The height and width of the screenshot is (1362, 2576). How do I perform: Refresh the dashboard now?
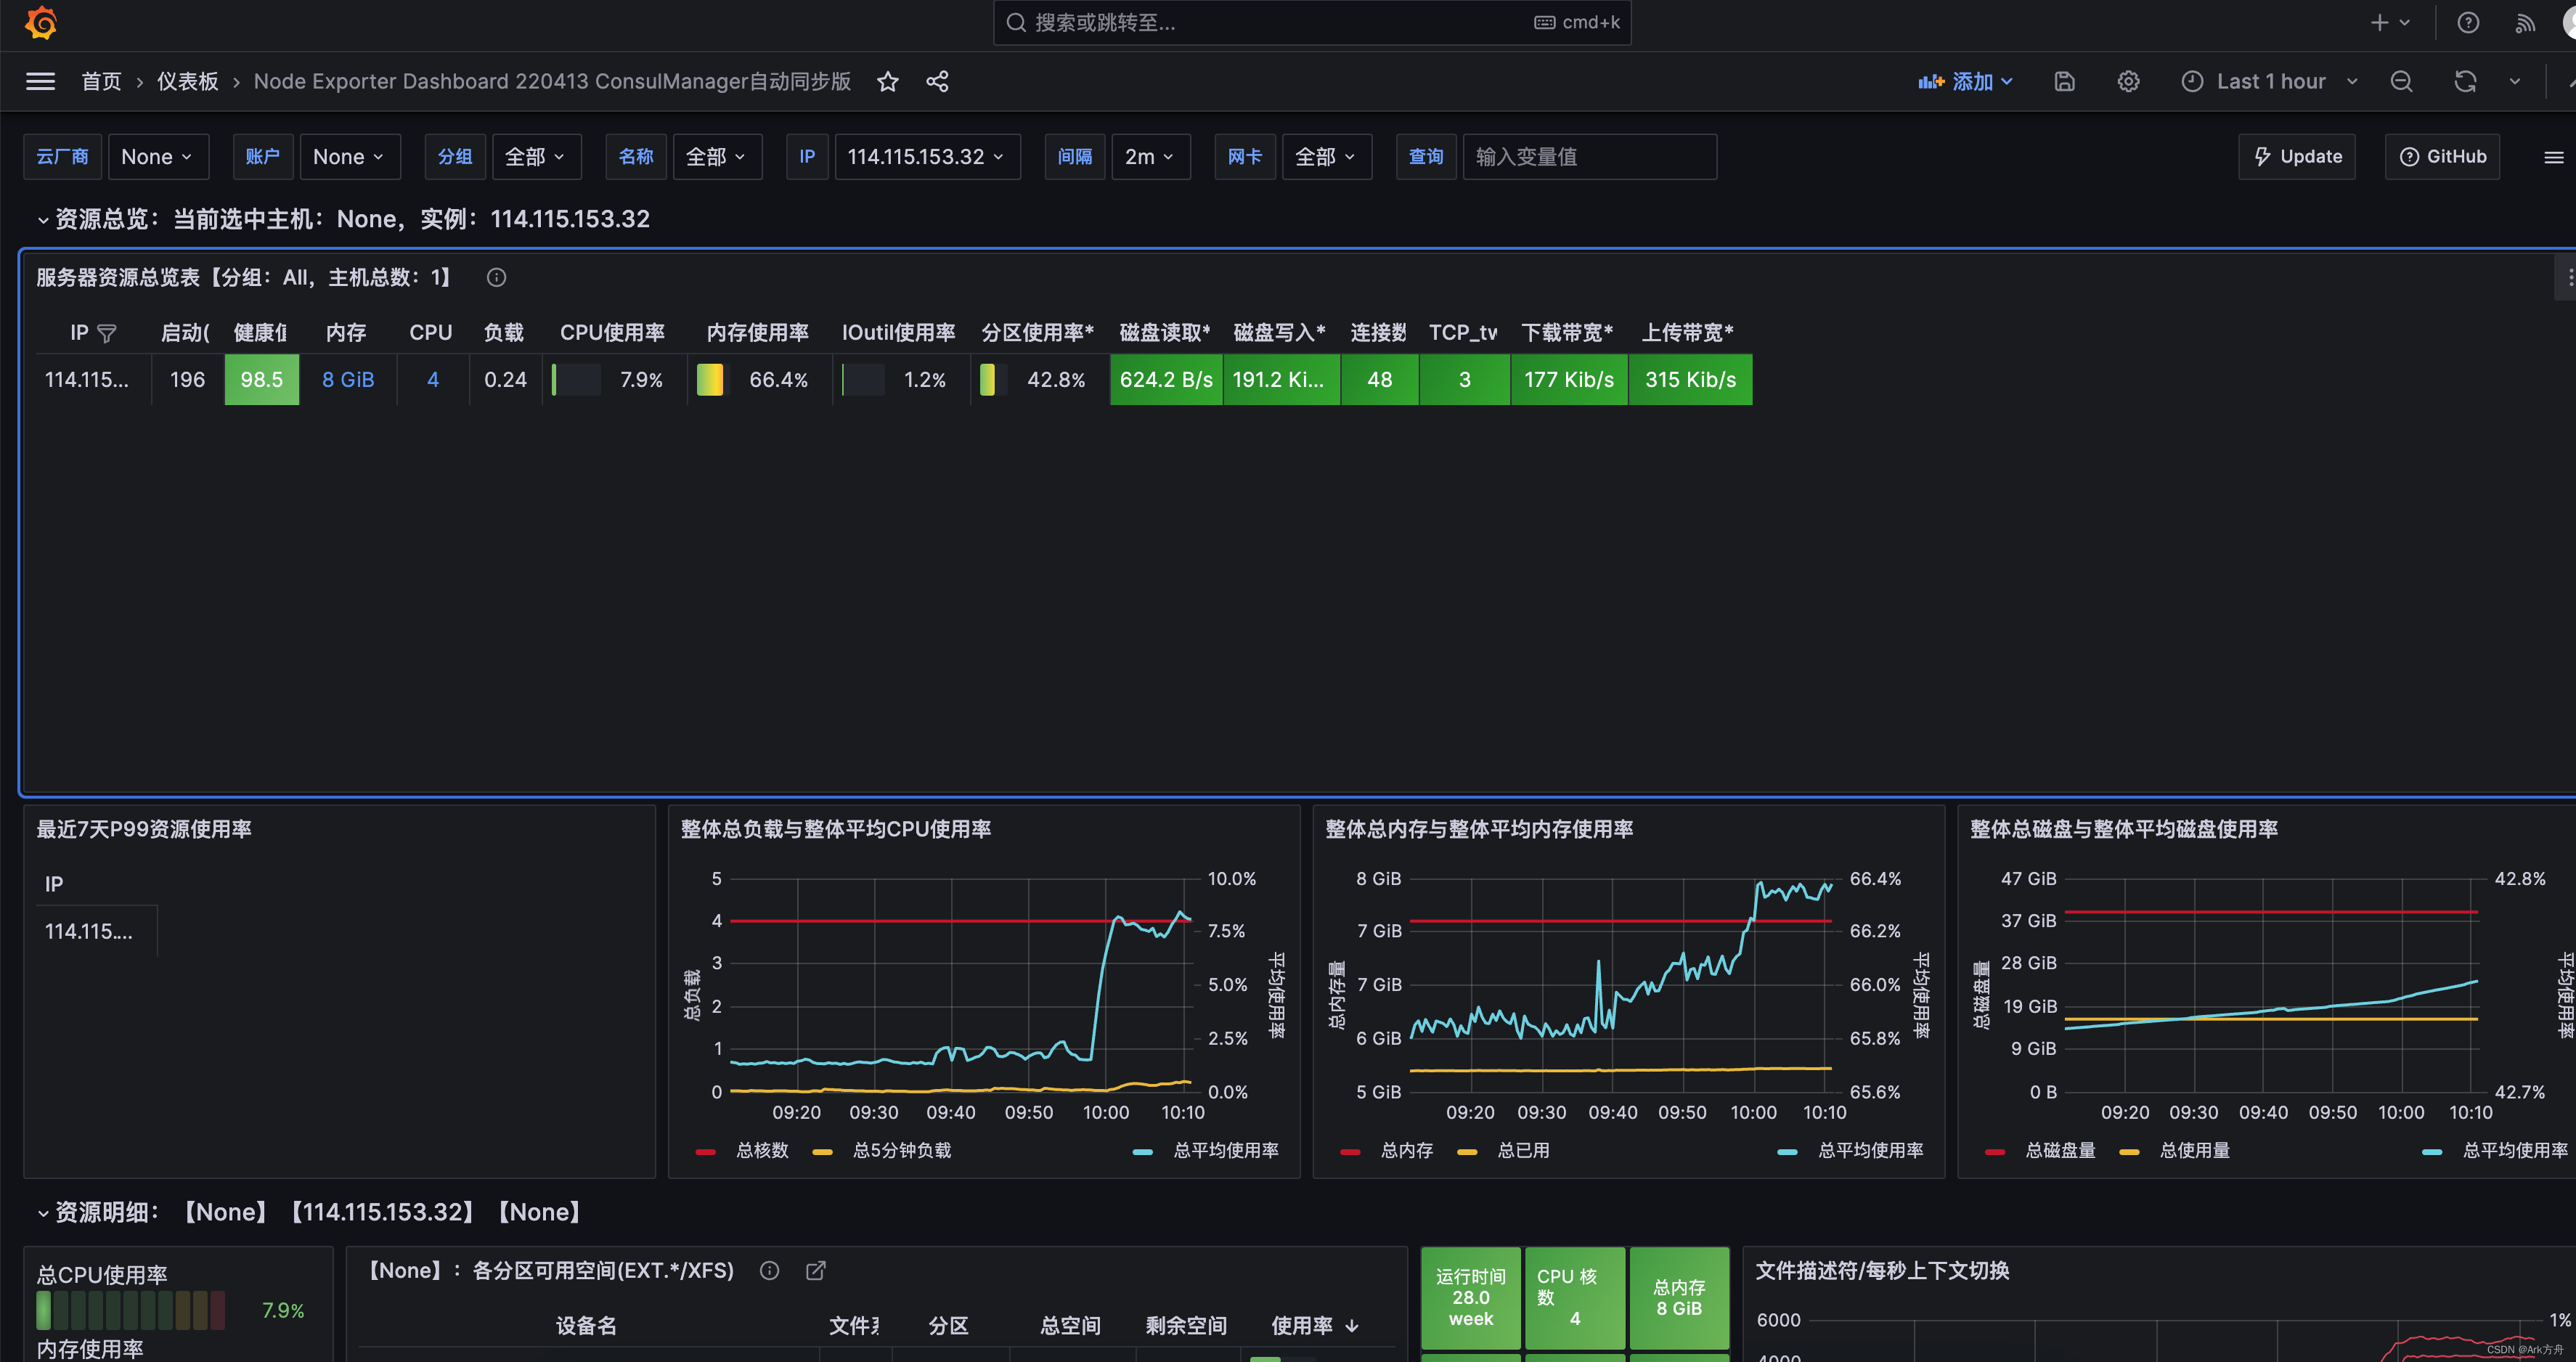pos(2465,82)
